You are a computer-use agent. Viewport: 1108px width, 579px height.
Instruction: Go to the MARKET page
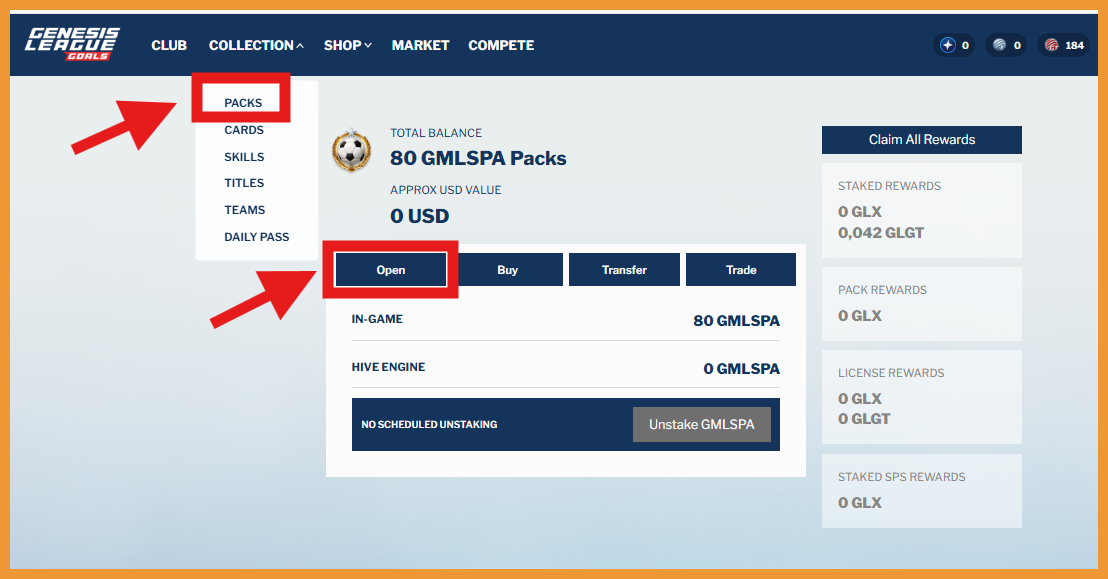420,45
